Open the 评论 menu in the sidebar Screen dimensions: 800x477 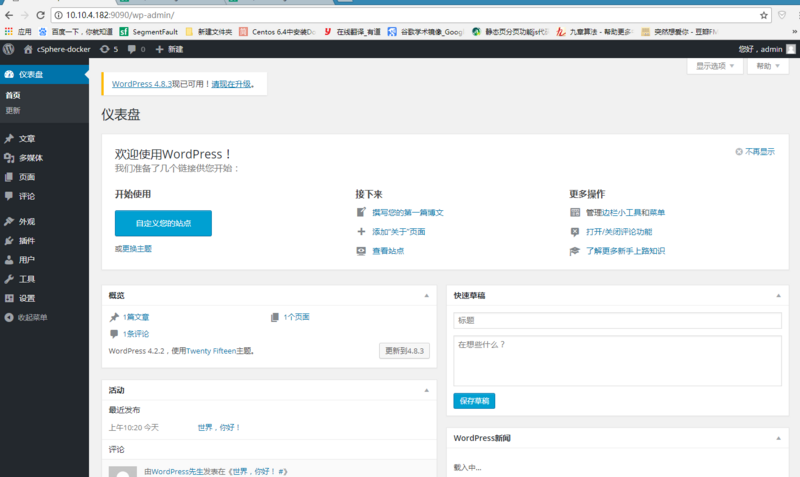tap(27, 196)
